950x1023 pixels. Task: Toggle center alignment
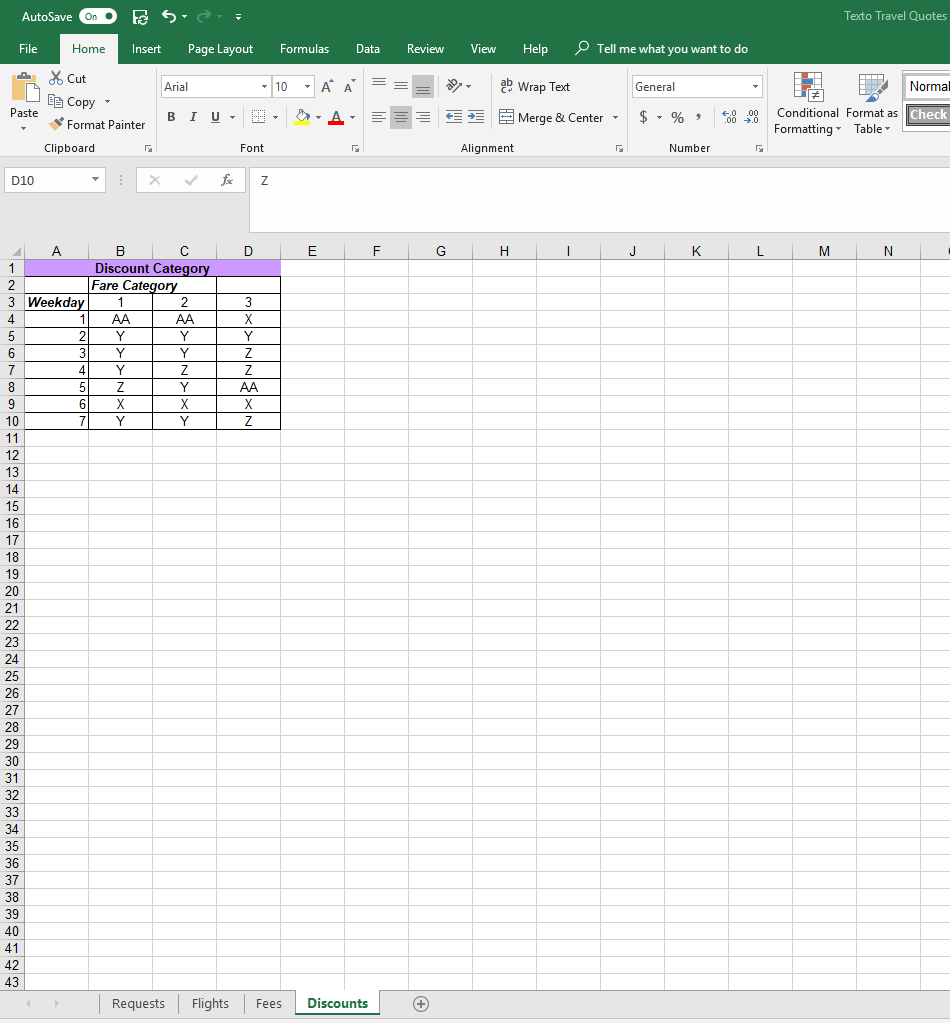pos(400,117)
